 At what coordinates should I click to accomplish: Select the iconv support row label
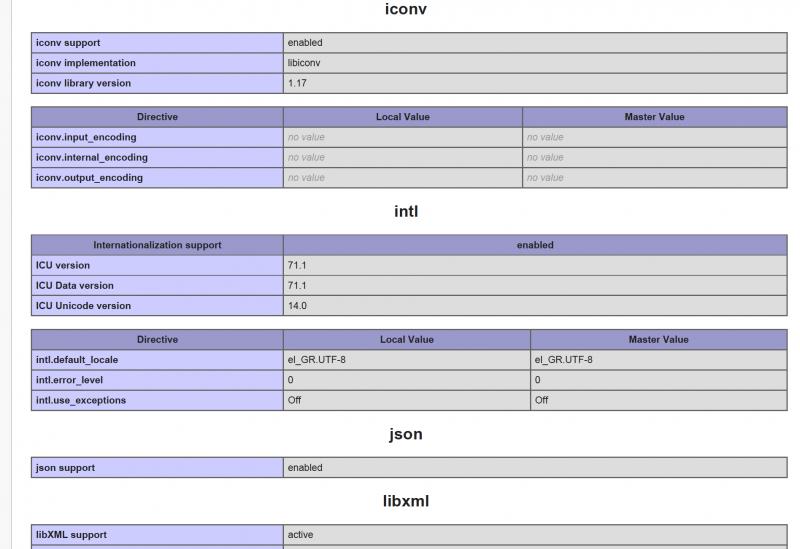coord(157,43)
